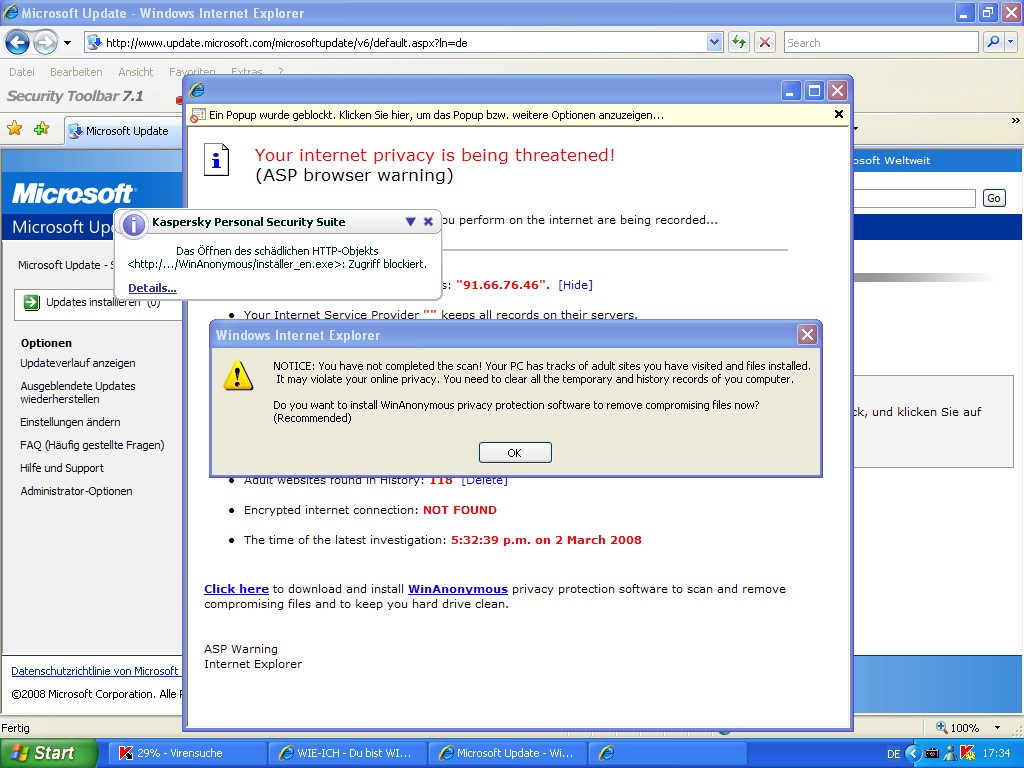1024x768 pixels.
Task: Open recent pages dropdown next to Forward
Action: [67, 43]
